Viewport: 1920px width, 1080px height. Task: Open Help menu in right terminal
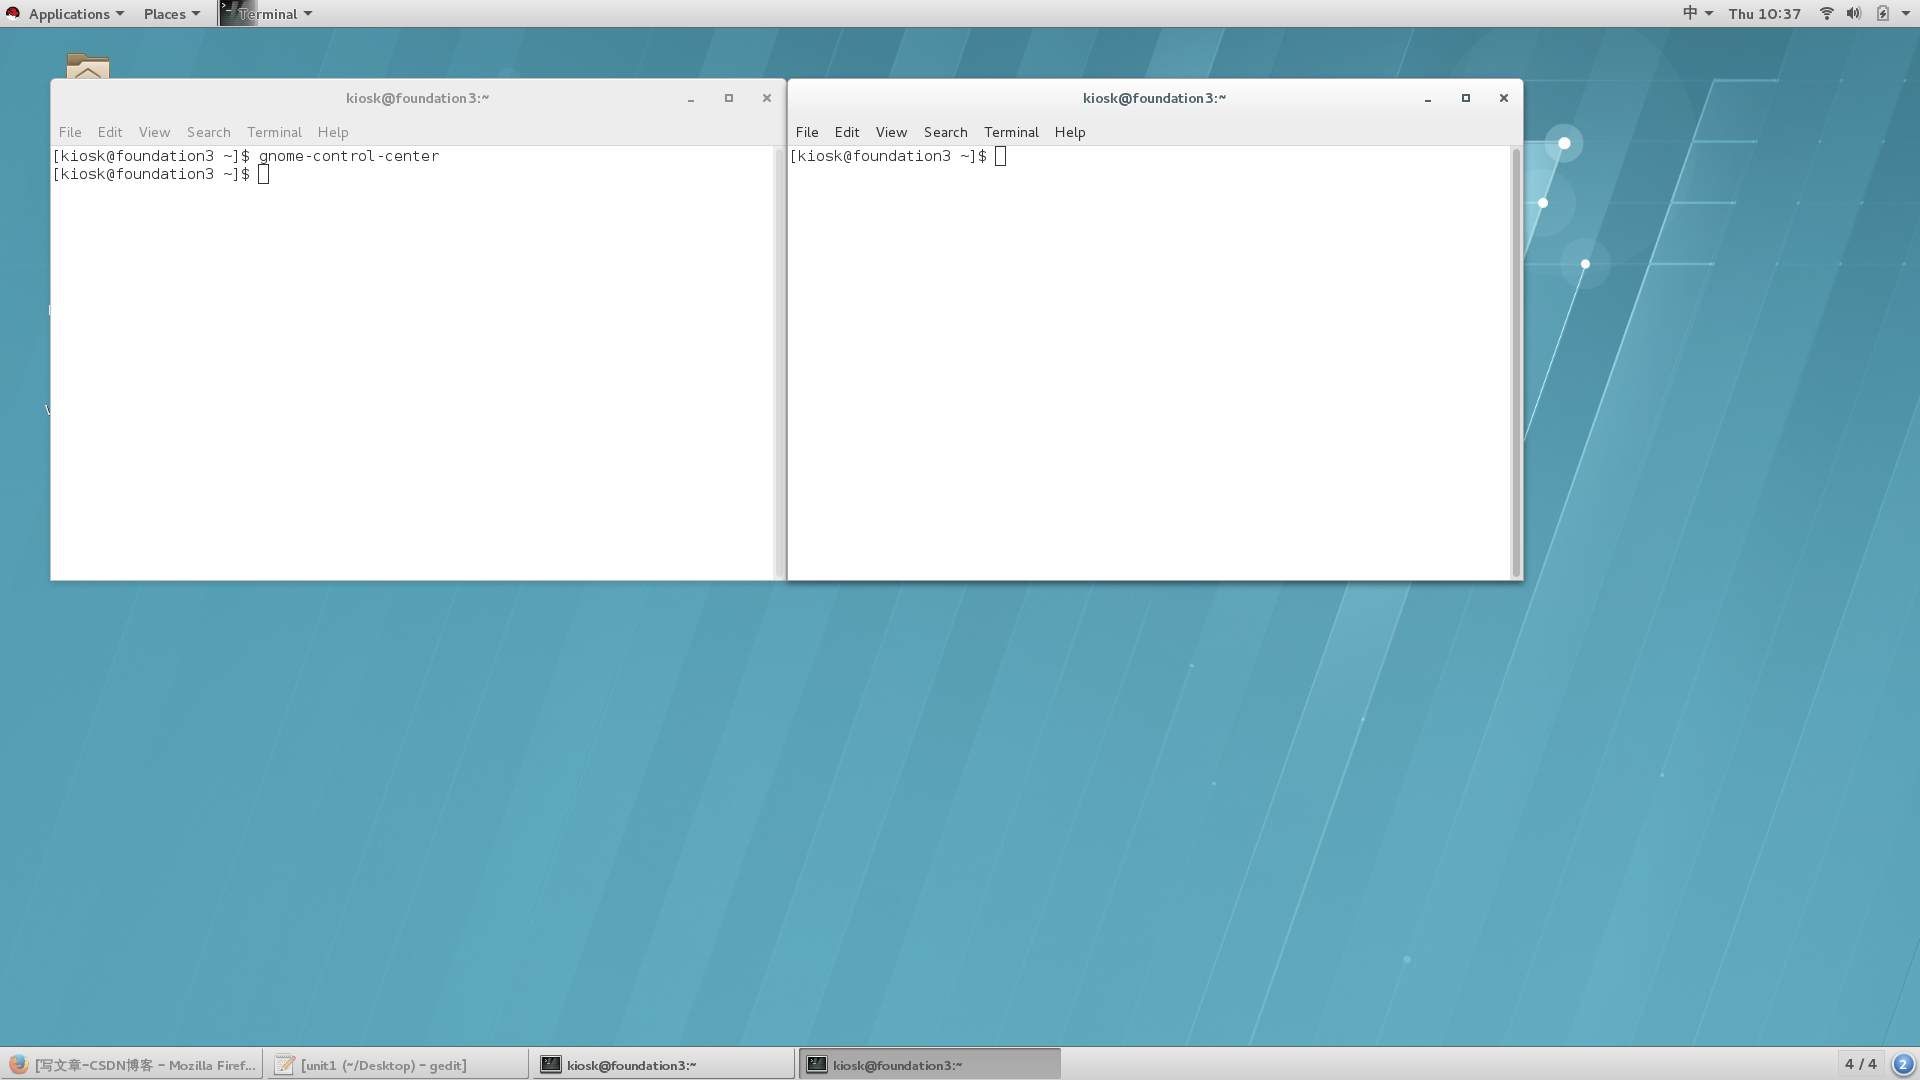point(1069,132)
